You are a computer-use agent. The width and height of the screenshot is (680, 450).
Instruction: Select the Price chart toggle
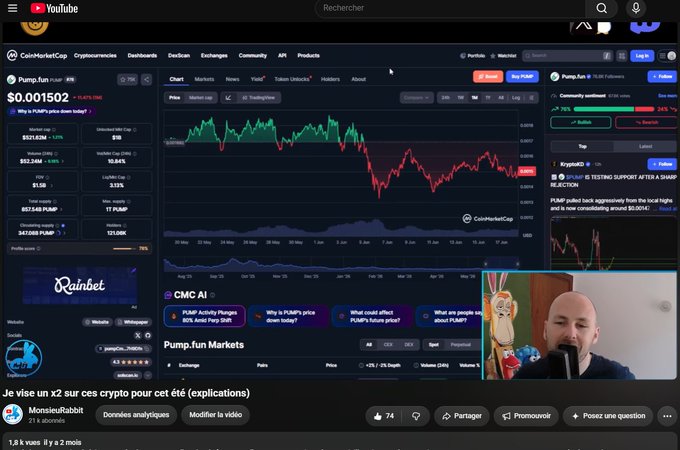coord(174,98)
